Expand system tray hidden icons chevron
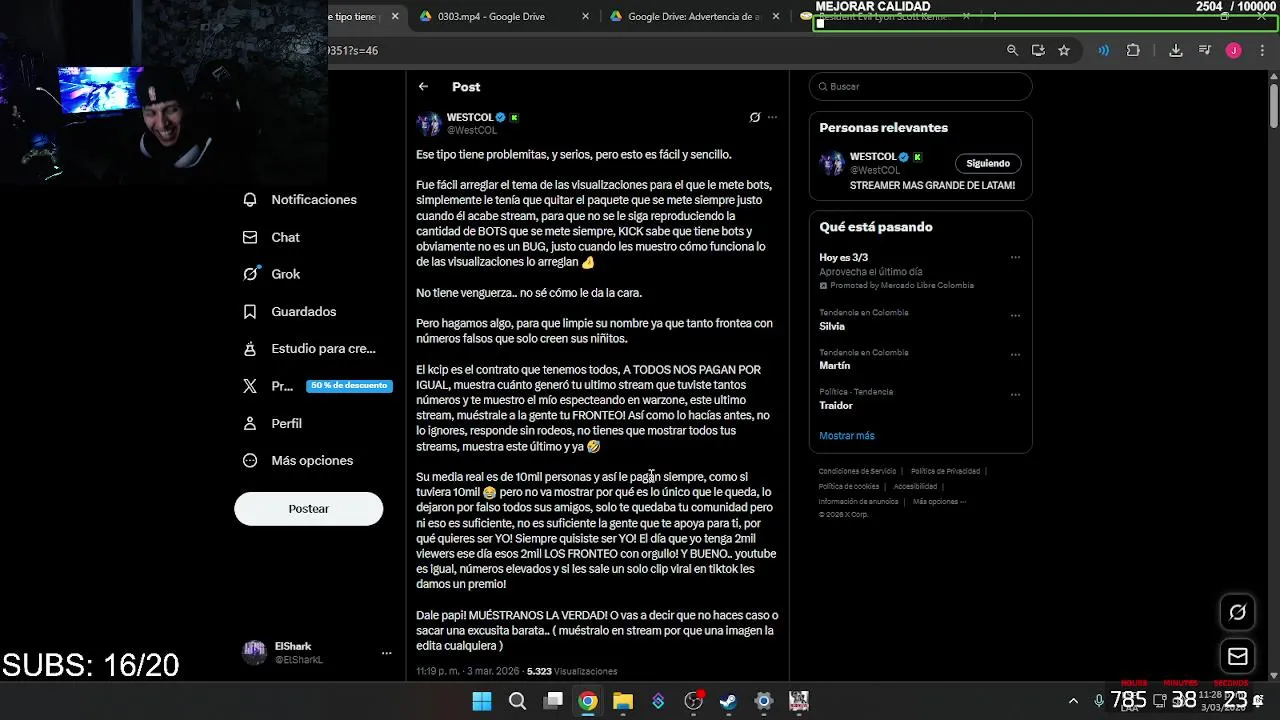This screenshot has height=720, width=1280. coord(1073,701)
